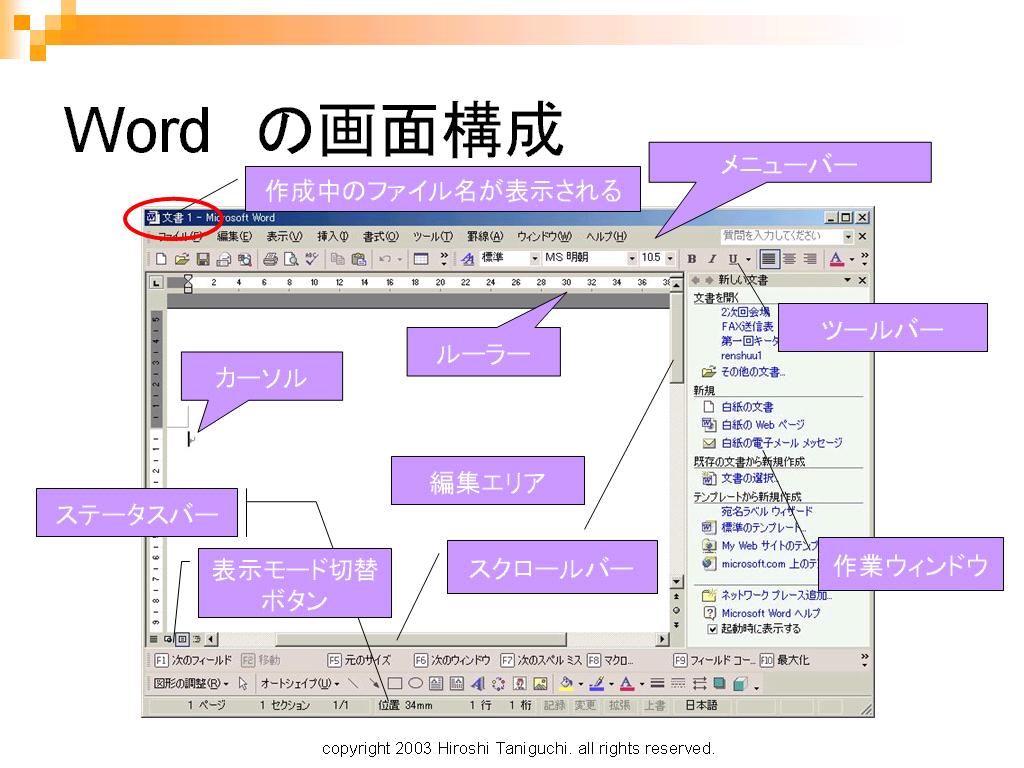Open the Shadow Style icon
The width and height of the screenshot is (1024, 768).
[x=719, y=683]
